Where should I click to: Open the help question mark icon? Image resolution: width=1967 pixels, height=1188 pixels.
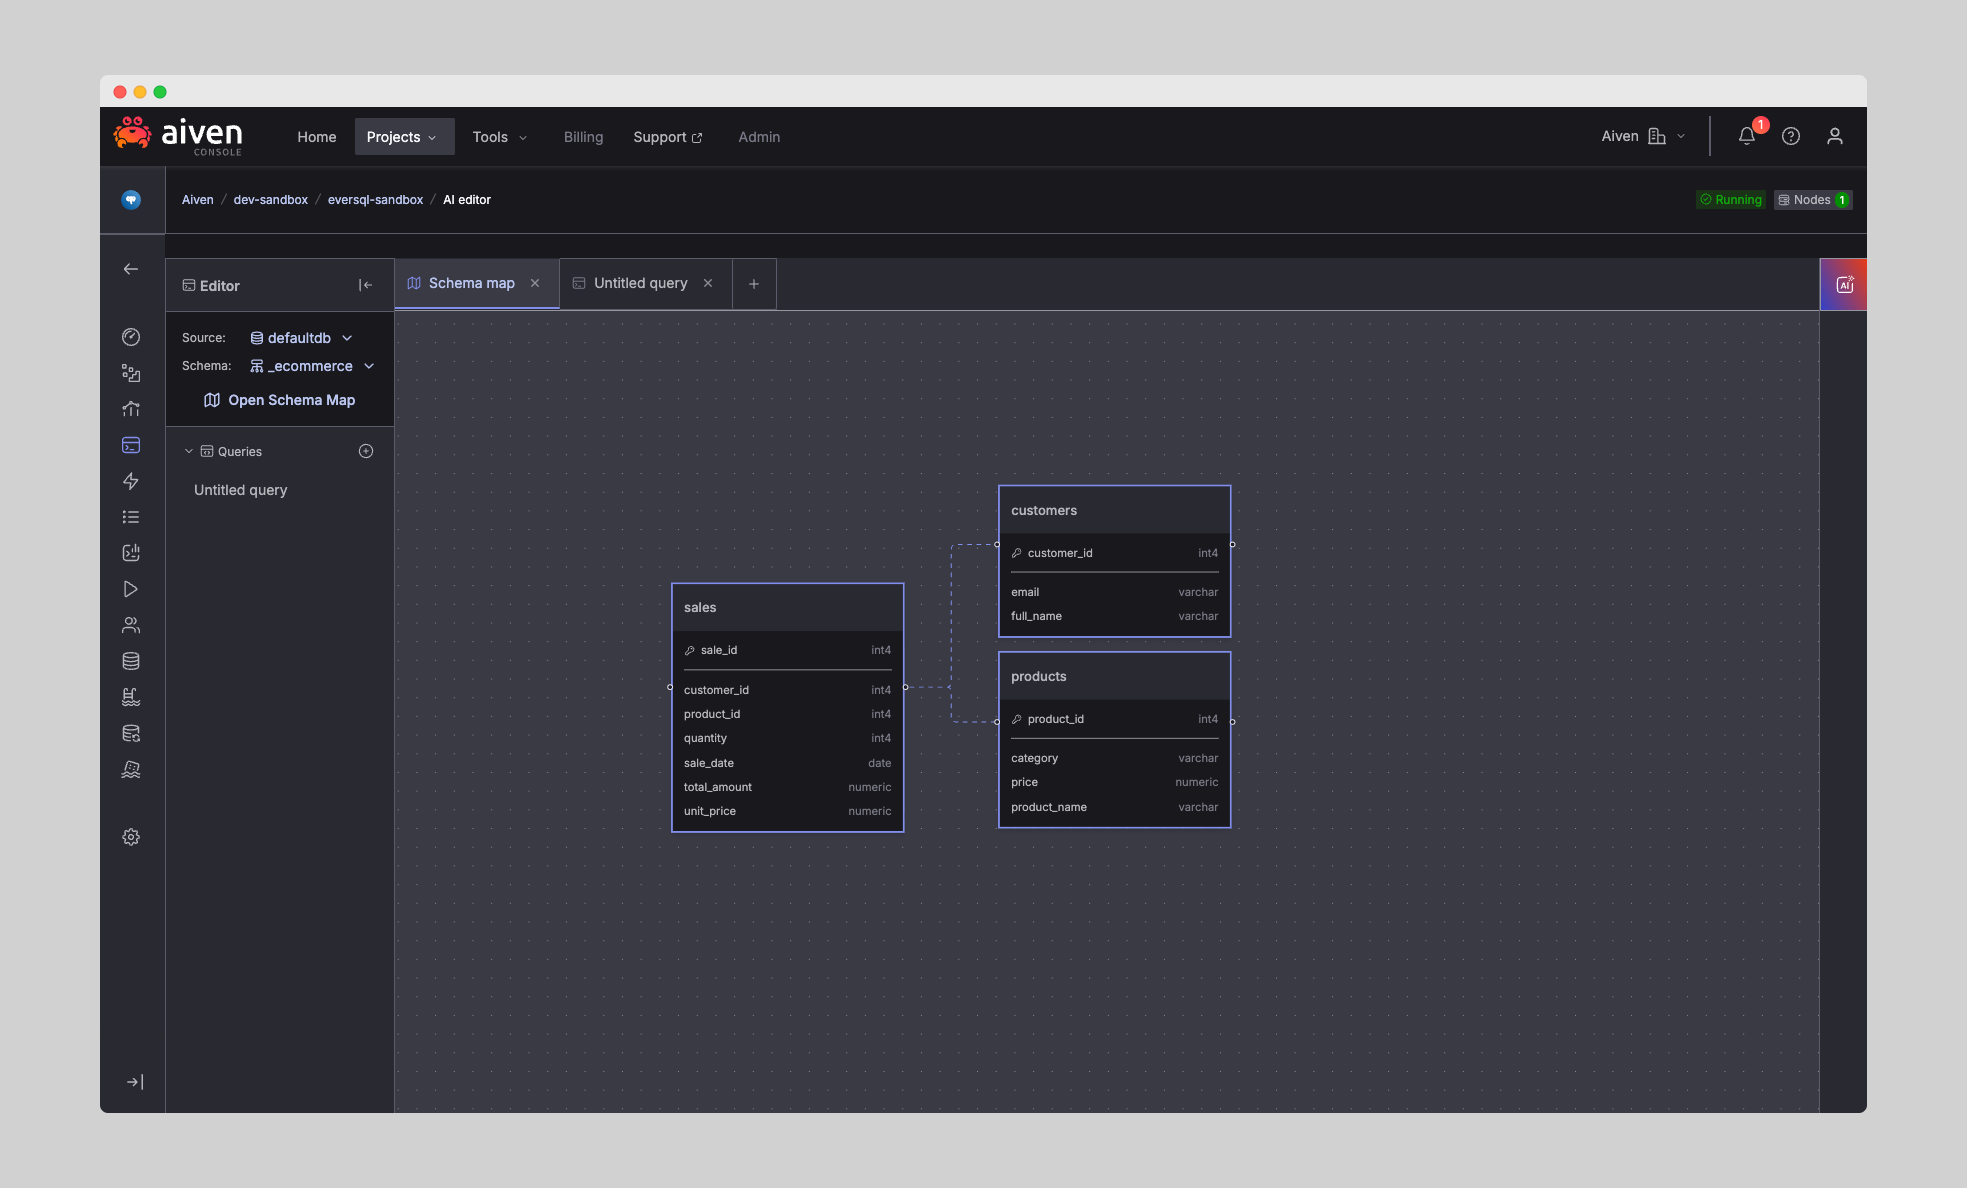[1790, 137]
